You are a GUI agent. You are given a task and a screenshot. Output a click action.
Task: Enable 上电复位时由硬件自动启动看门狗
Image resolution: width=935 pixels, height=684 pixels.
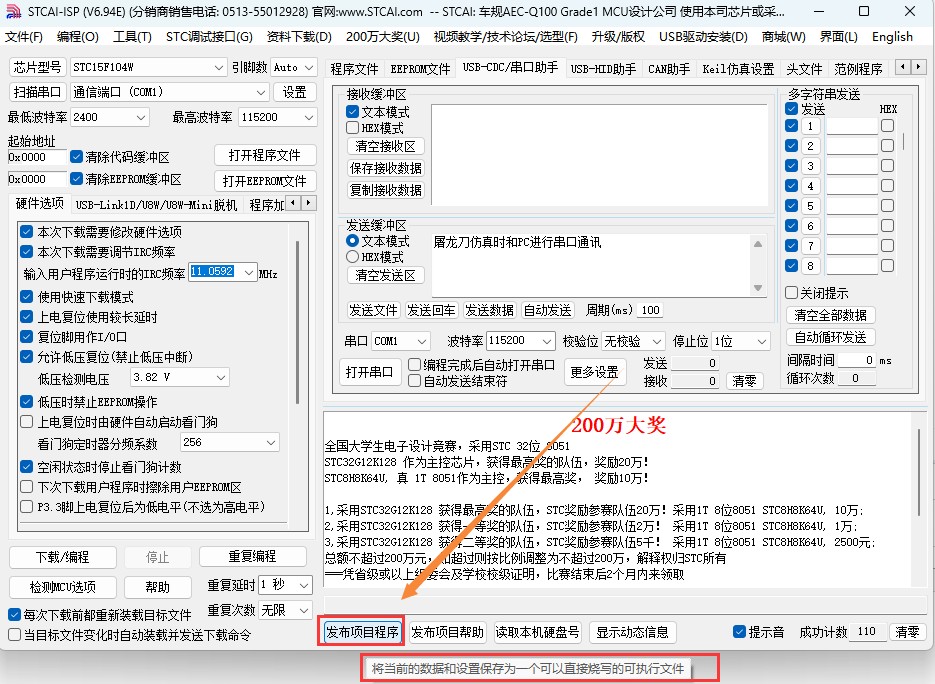[26, 422]
